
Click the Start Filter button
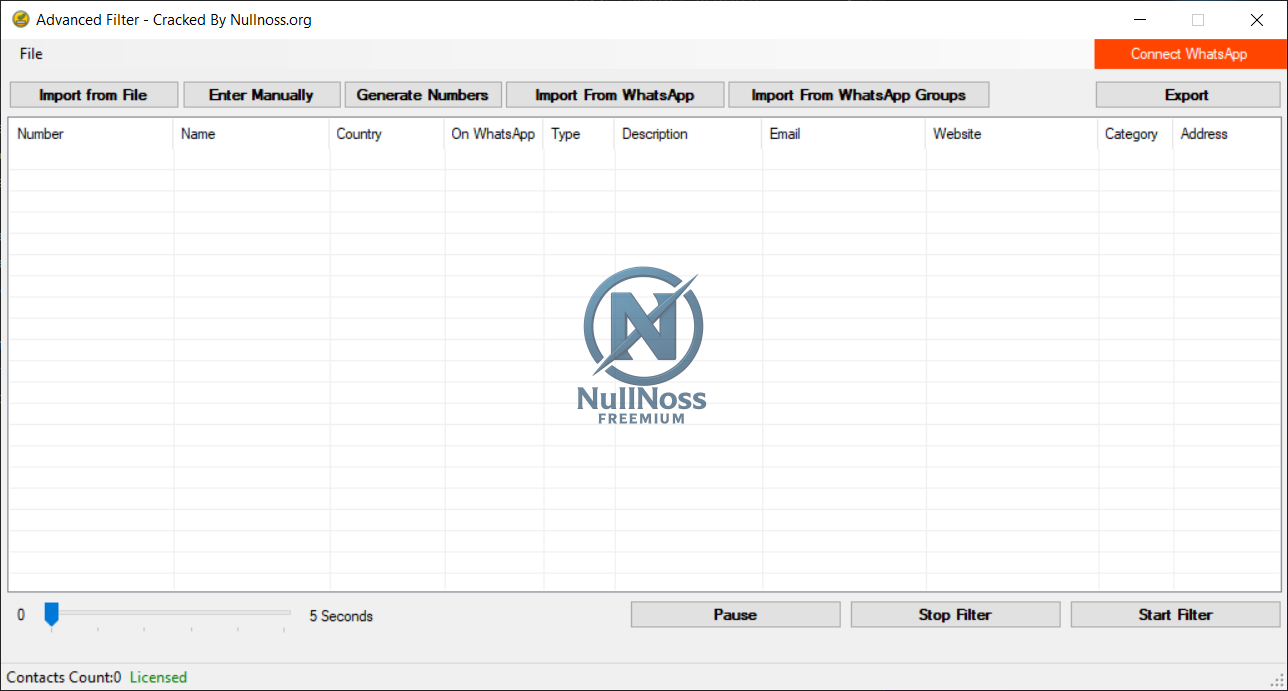coord(1175,615)
